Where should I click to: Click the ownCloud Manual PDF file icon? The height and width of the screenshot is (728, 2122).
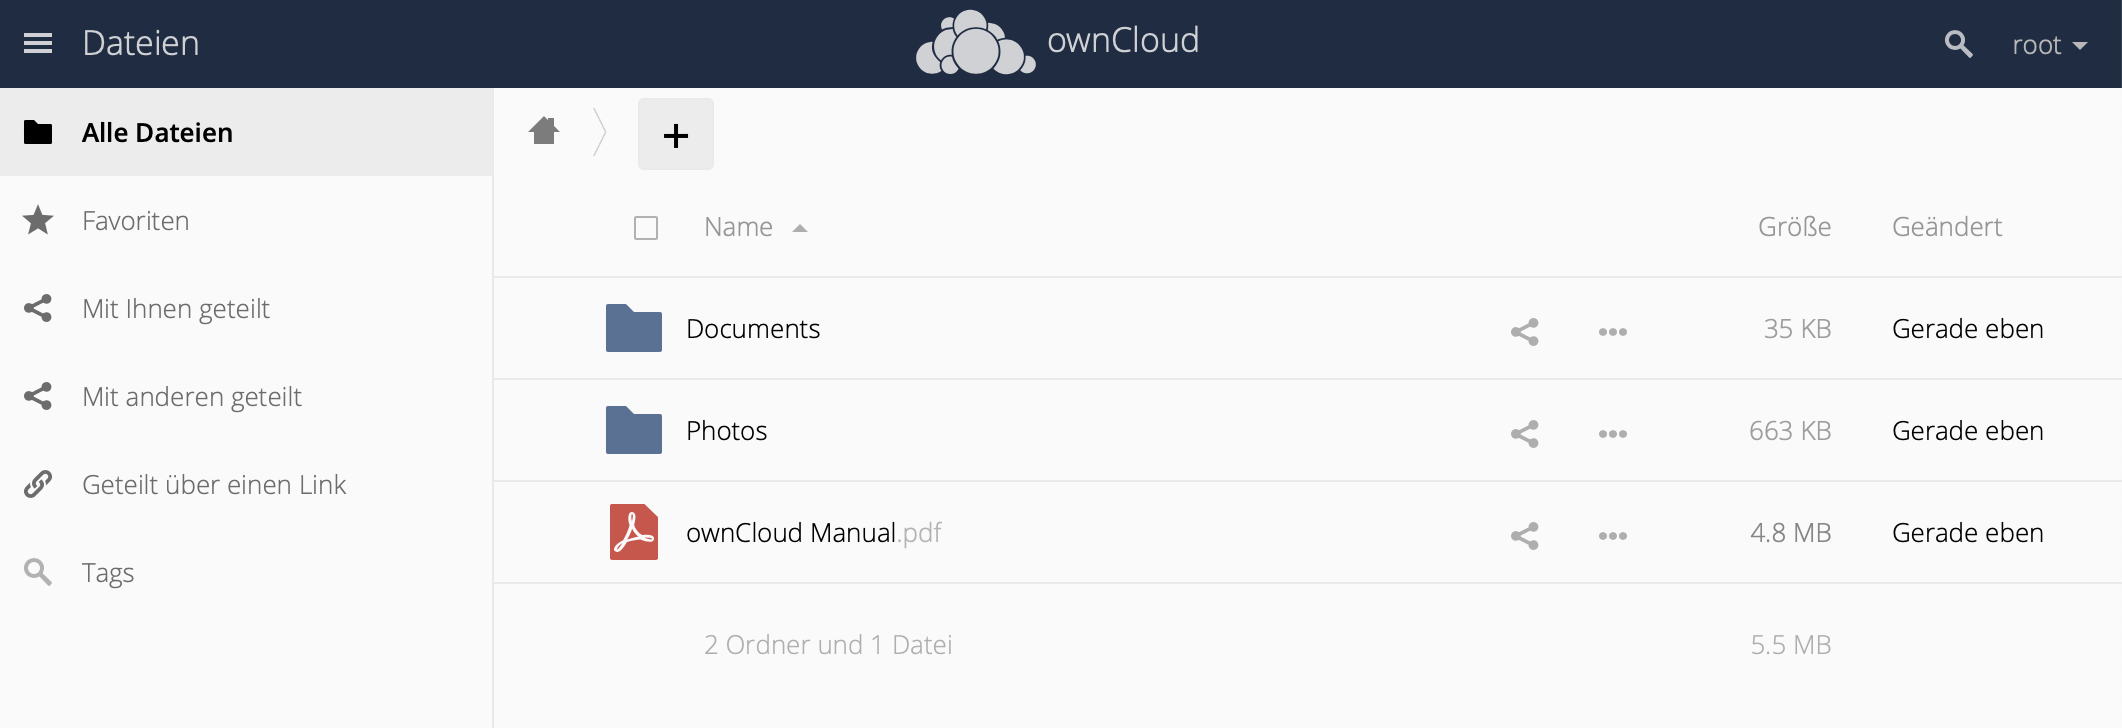click(x=633, y=532)
